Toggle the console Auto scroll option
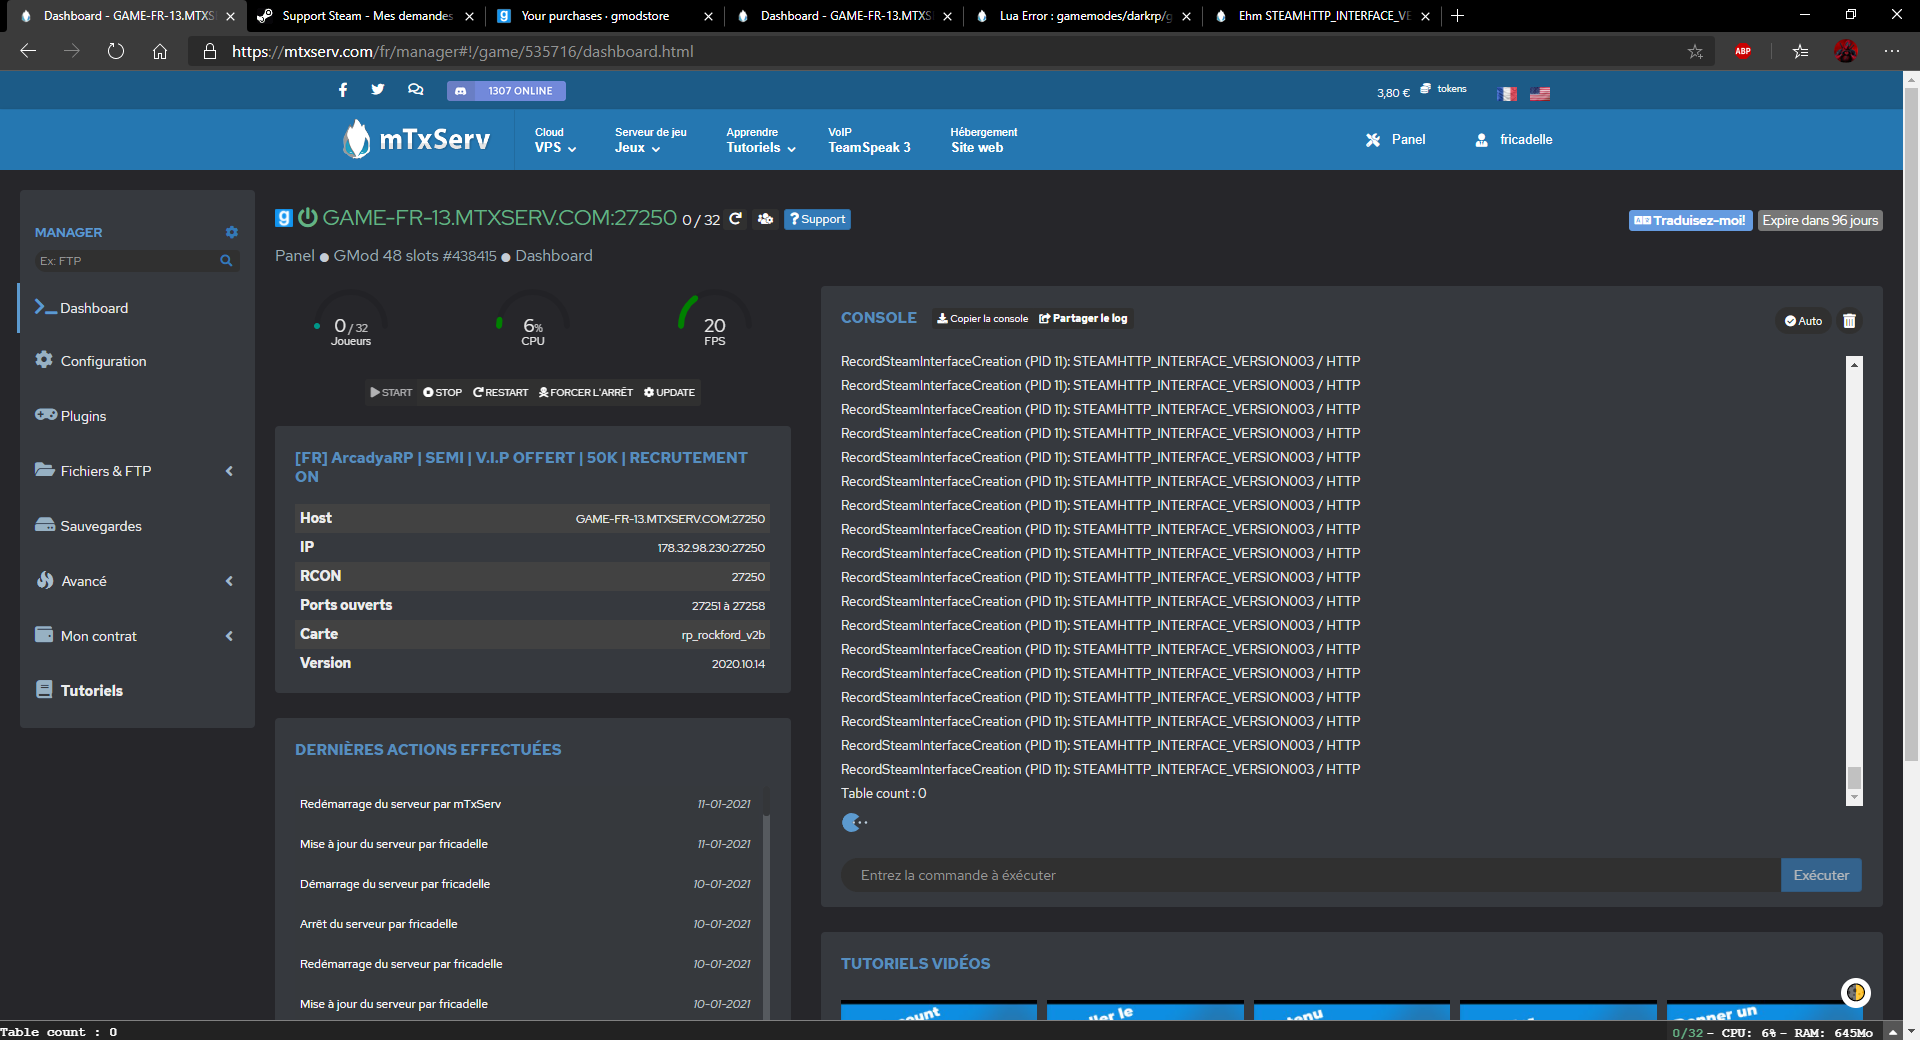Viewport: 1920px width, 1040px height. (1803, 321)
